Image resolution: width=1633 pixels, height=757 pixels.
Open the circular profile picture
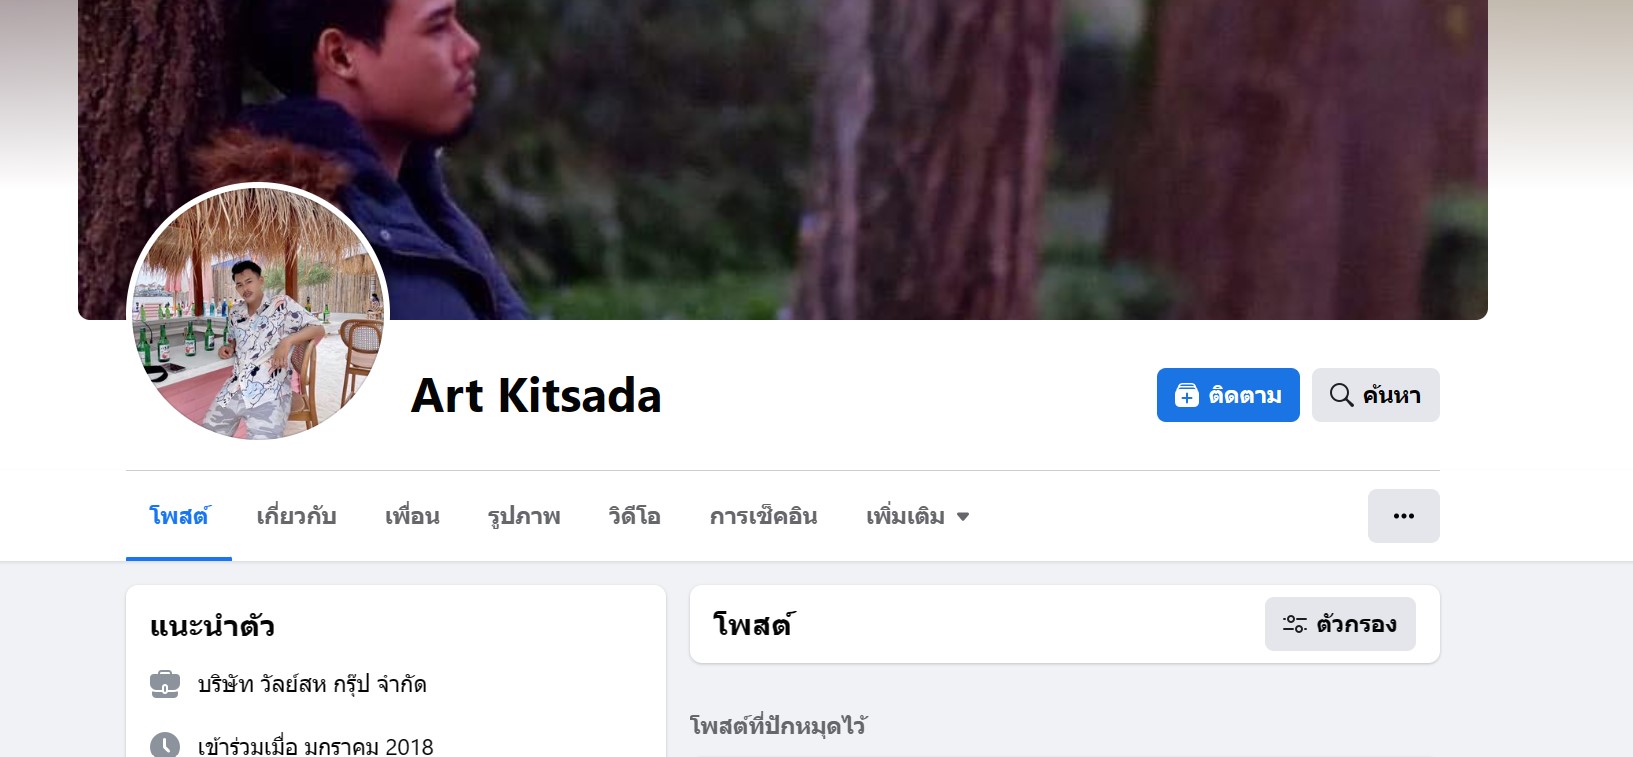(x=258, y=313)
